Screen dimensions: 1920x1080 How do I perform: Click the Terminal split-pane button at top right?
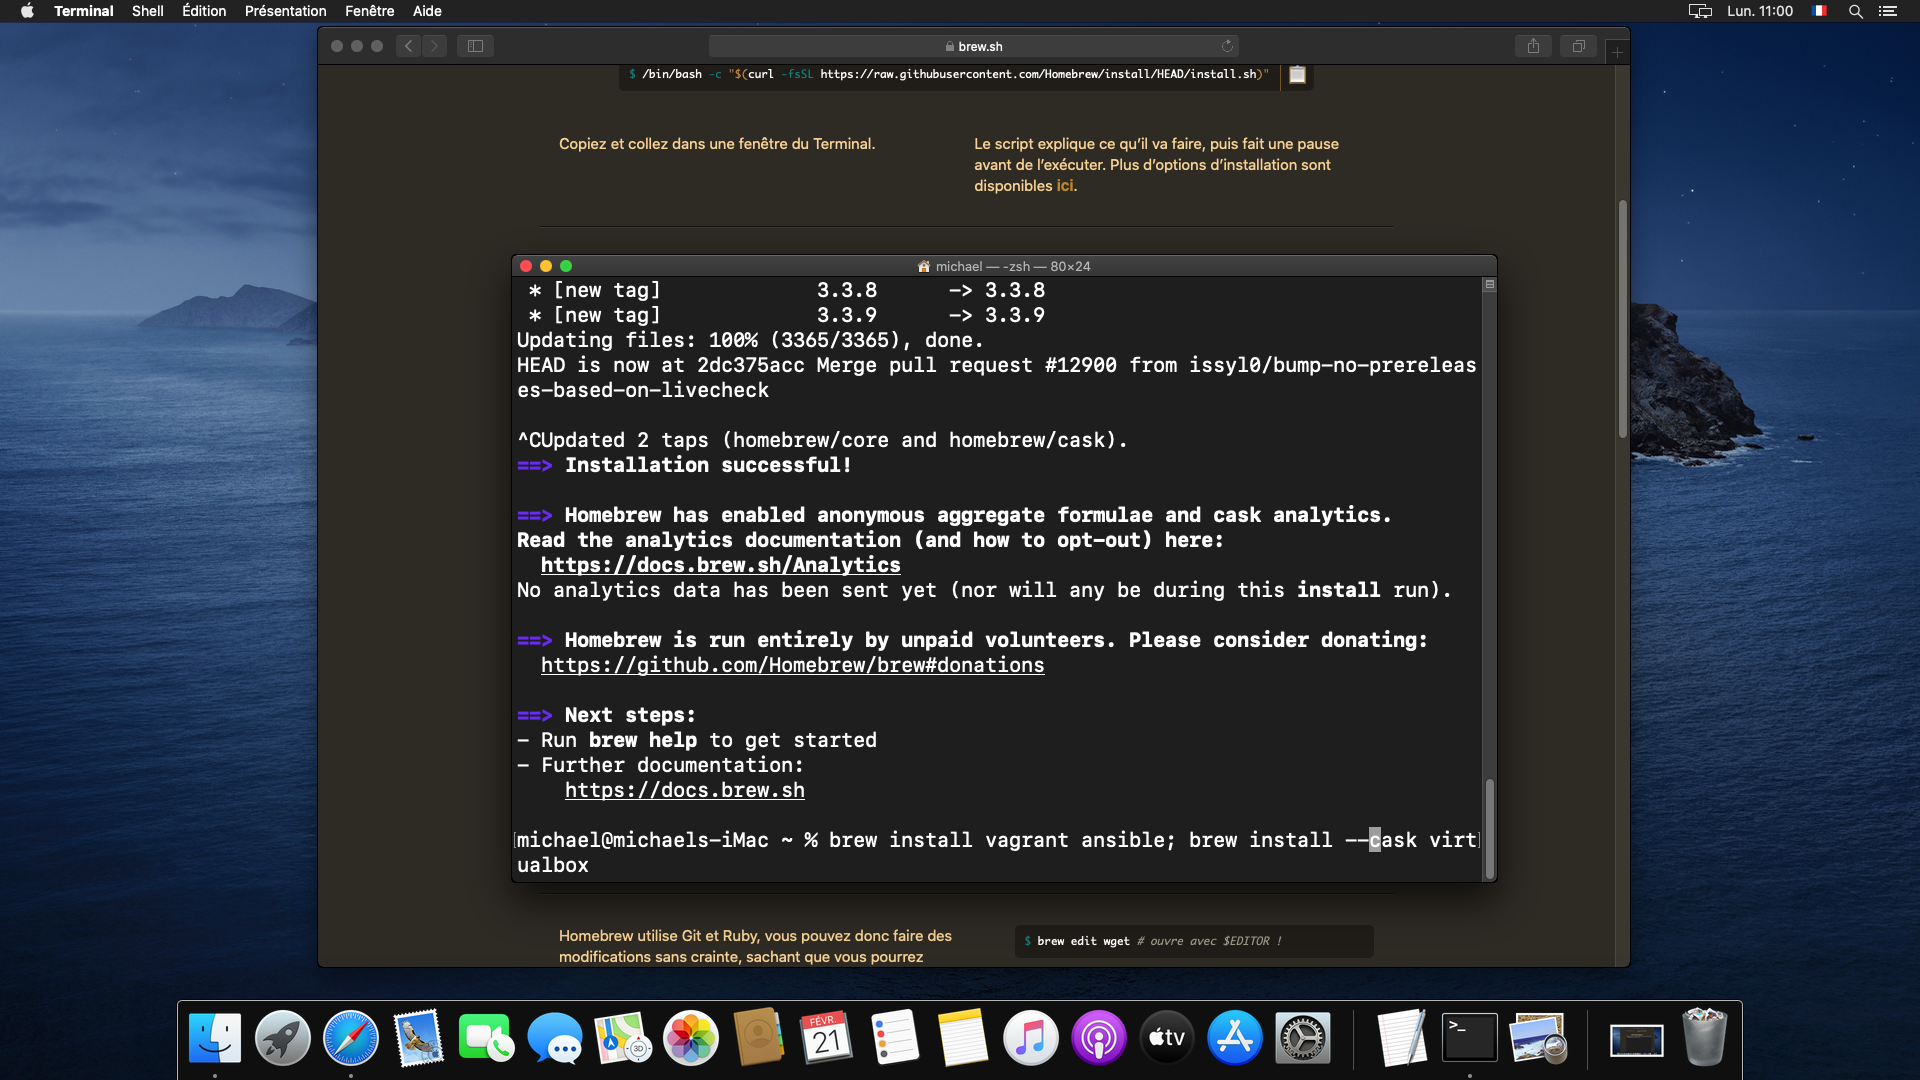pos(1489,285)
